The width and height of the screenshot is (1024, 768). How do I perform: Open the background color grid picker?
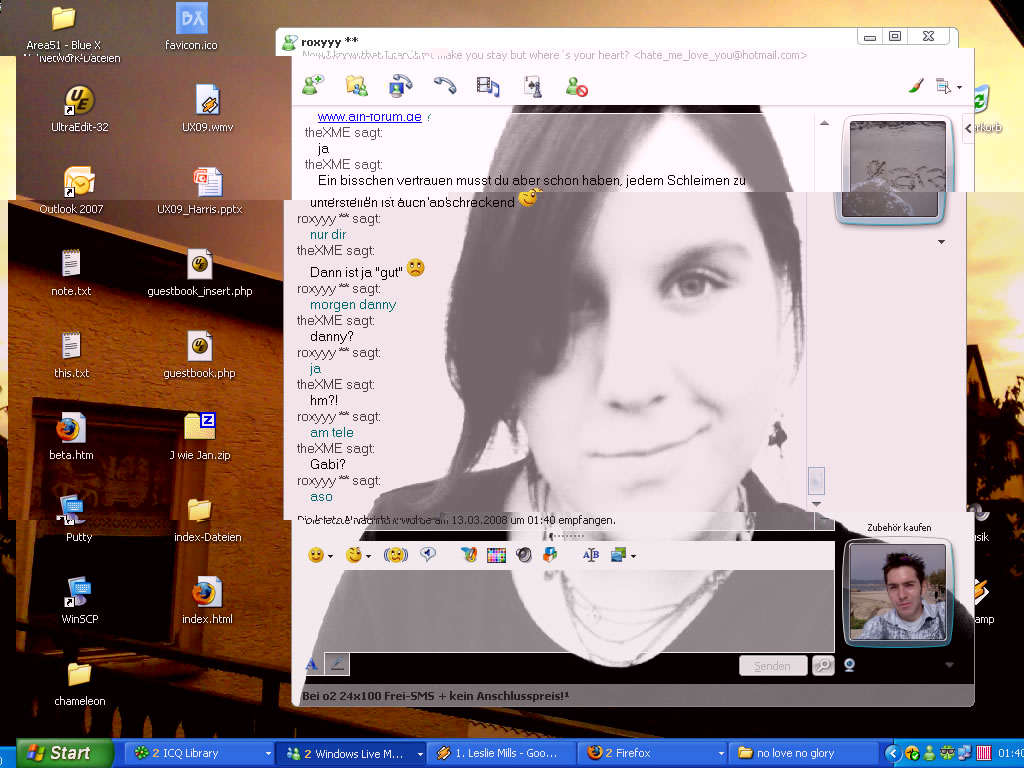[x=496, y=555]
